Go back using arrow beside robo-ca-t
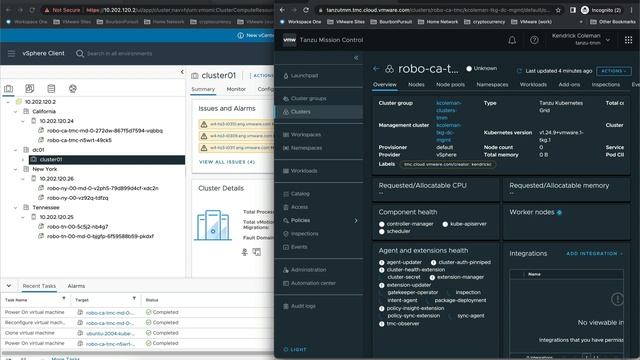 376,69
